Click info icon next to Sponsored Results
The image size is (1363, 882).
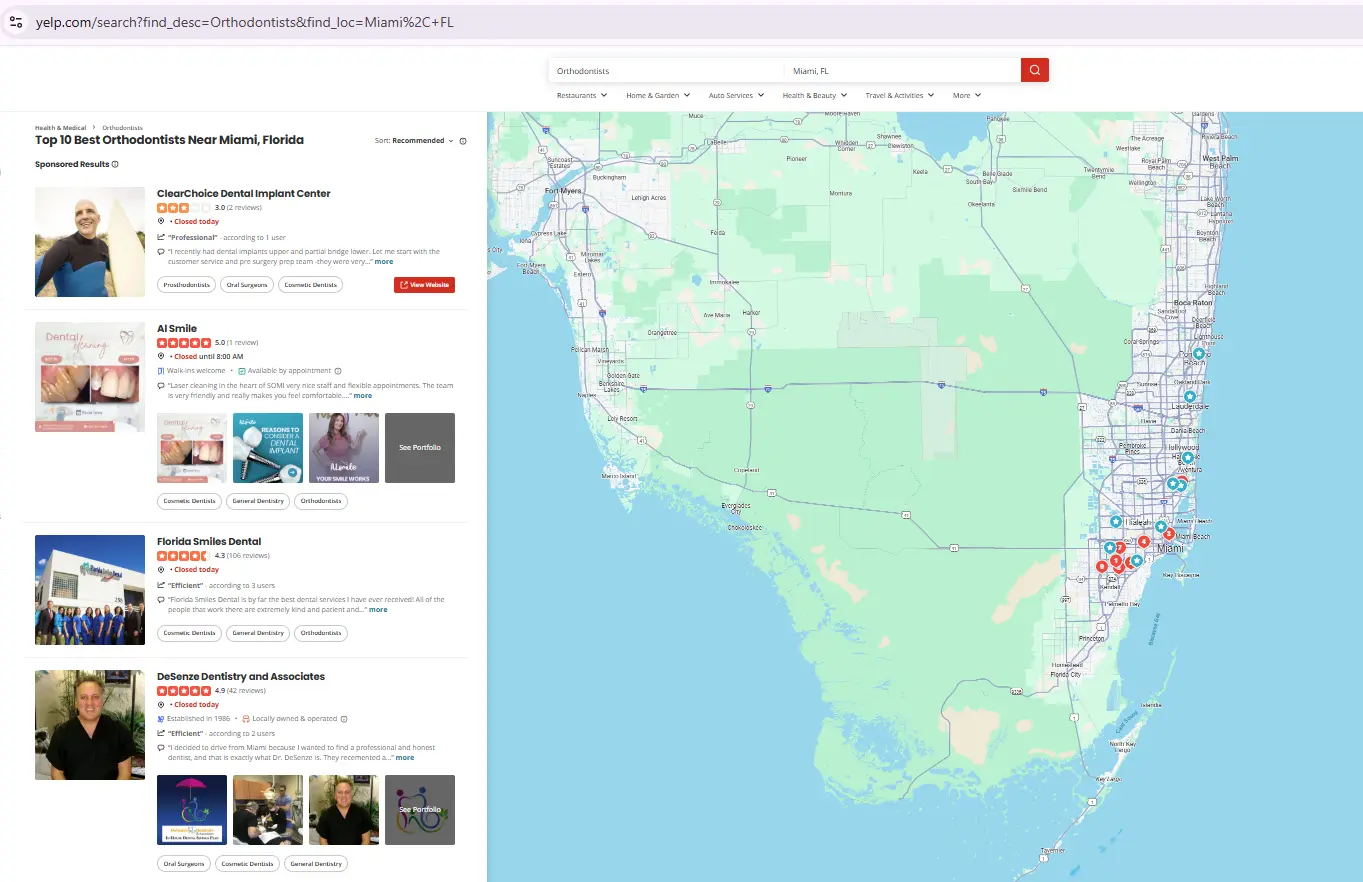[x=115, y=164]
